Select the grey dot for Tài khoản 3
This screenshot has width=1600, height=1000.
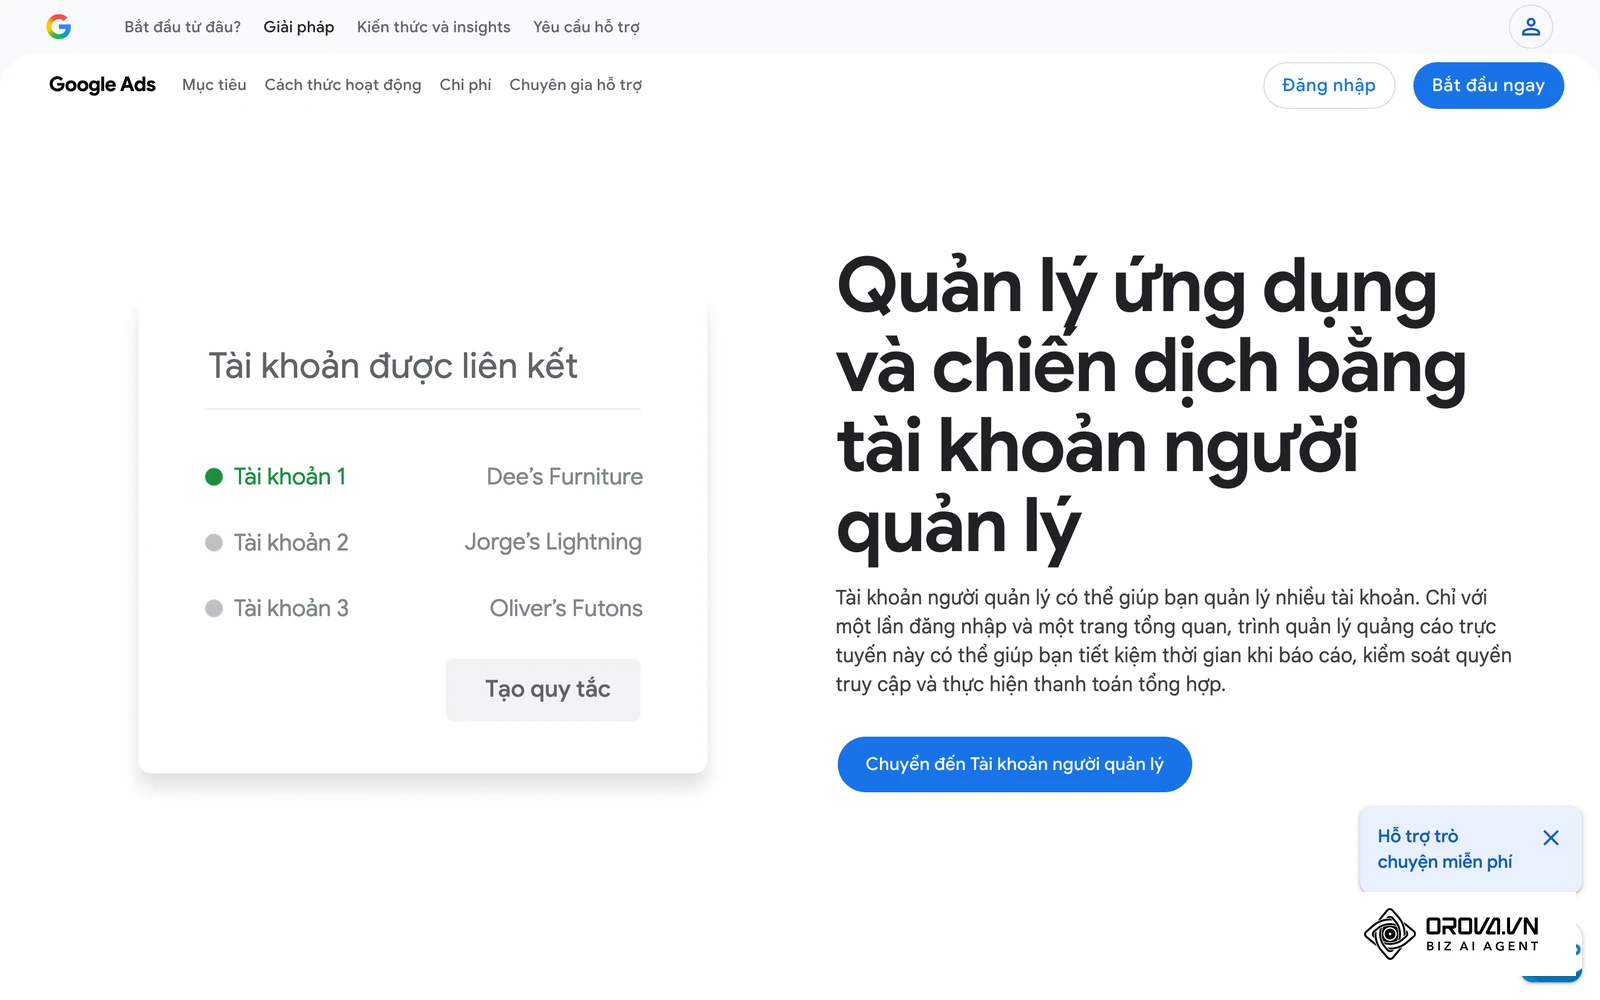click(x=214, y=608)
